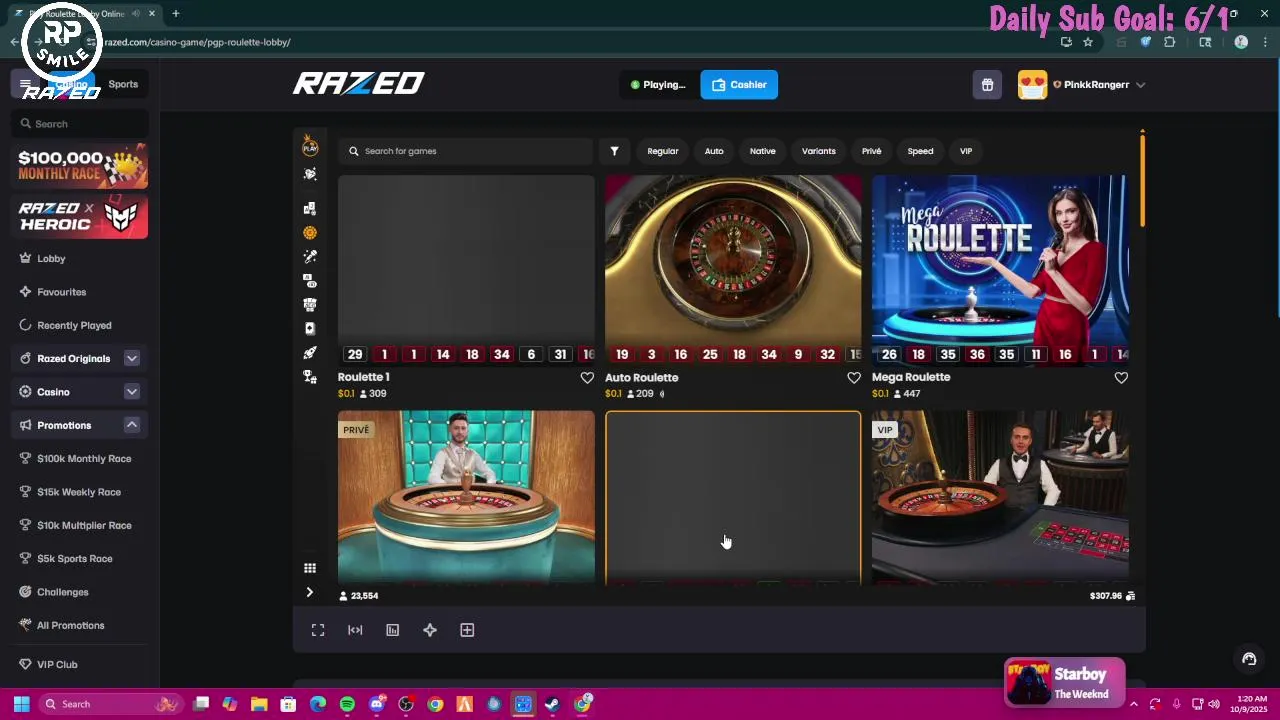Open Steam from the taskbar
Image resolution: width=1280 pixels, height=720 pixels.
tap(552, 704)
